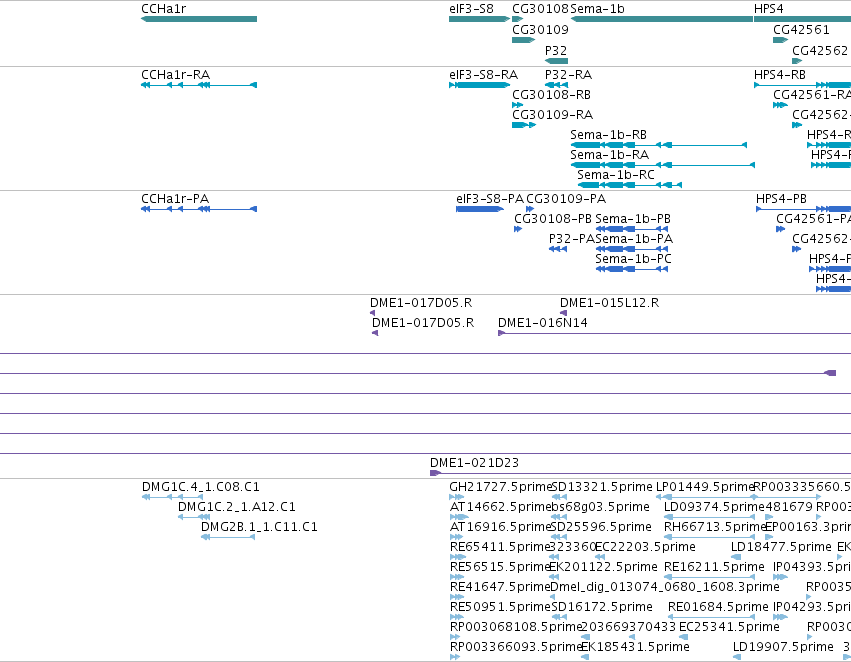The image size is (851, 662).
Task: Click the CCHa1r-RA transcript exon glyph
Action: coord(199,85)
